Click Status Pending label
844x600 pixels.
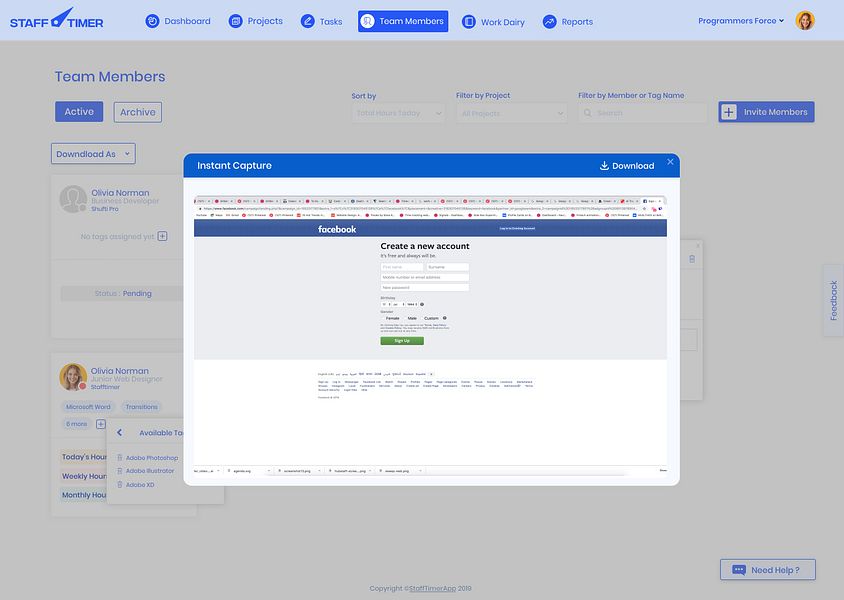click(123, 293)
